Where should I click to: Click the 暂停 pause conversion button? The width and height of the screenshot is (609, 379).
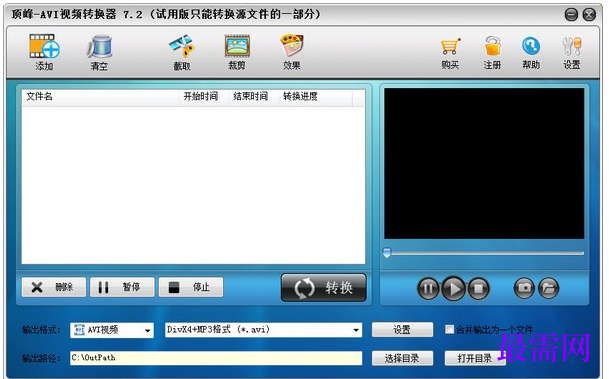[x=122, y=287]
